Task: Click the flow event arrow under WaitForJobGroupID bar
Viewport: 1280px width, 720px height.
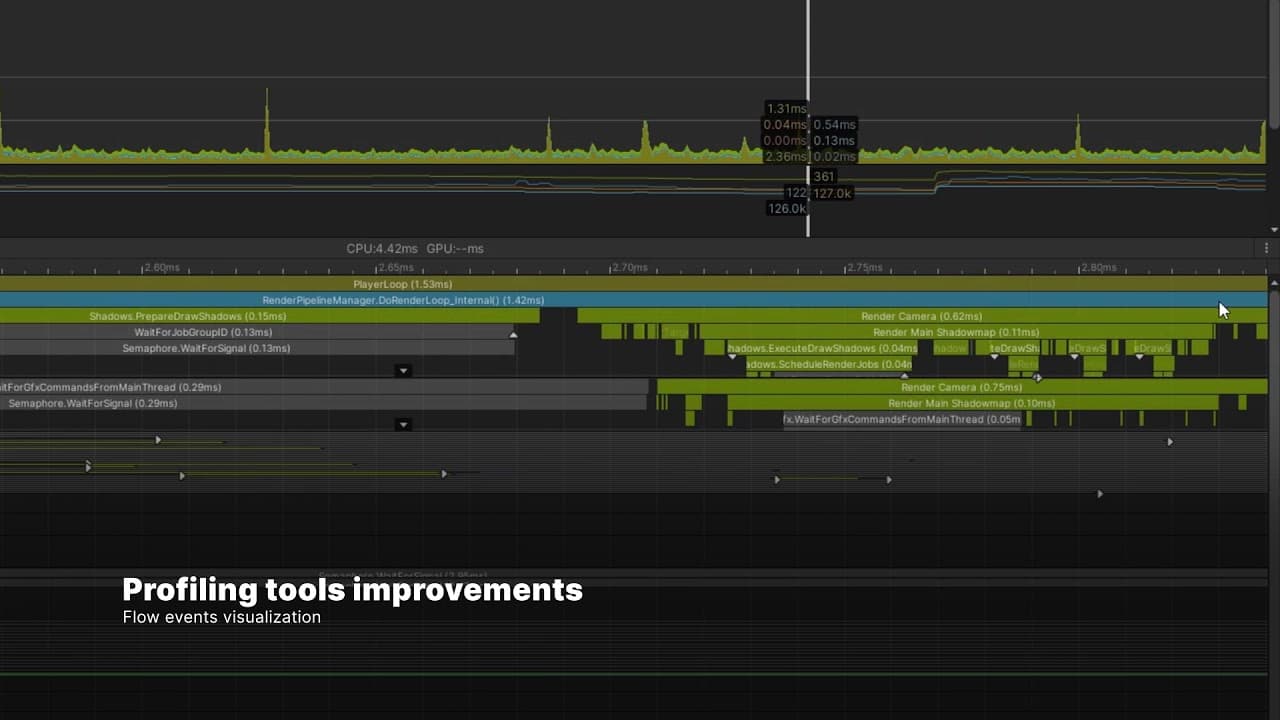Action: pyautogui.click(x=514, y=335)
